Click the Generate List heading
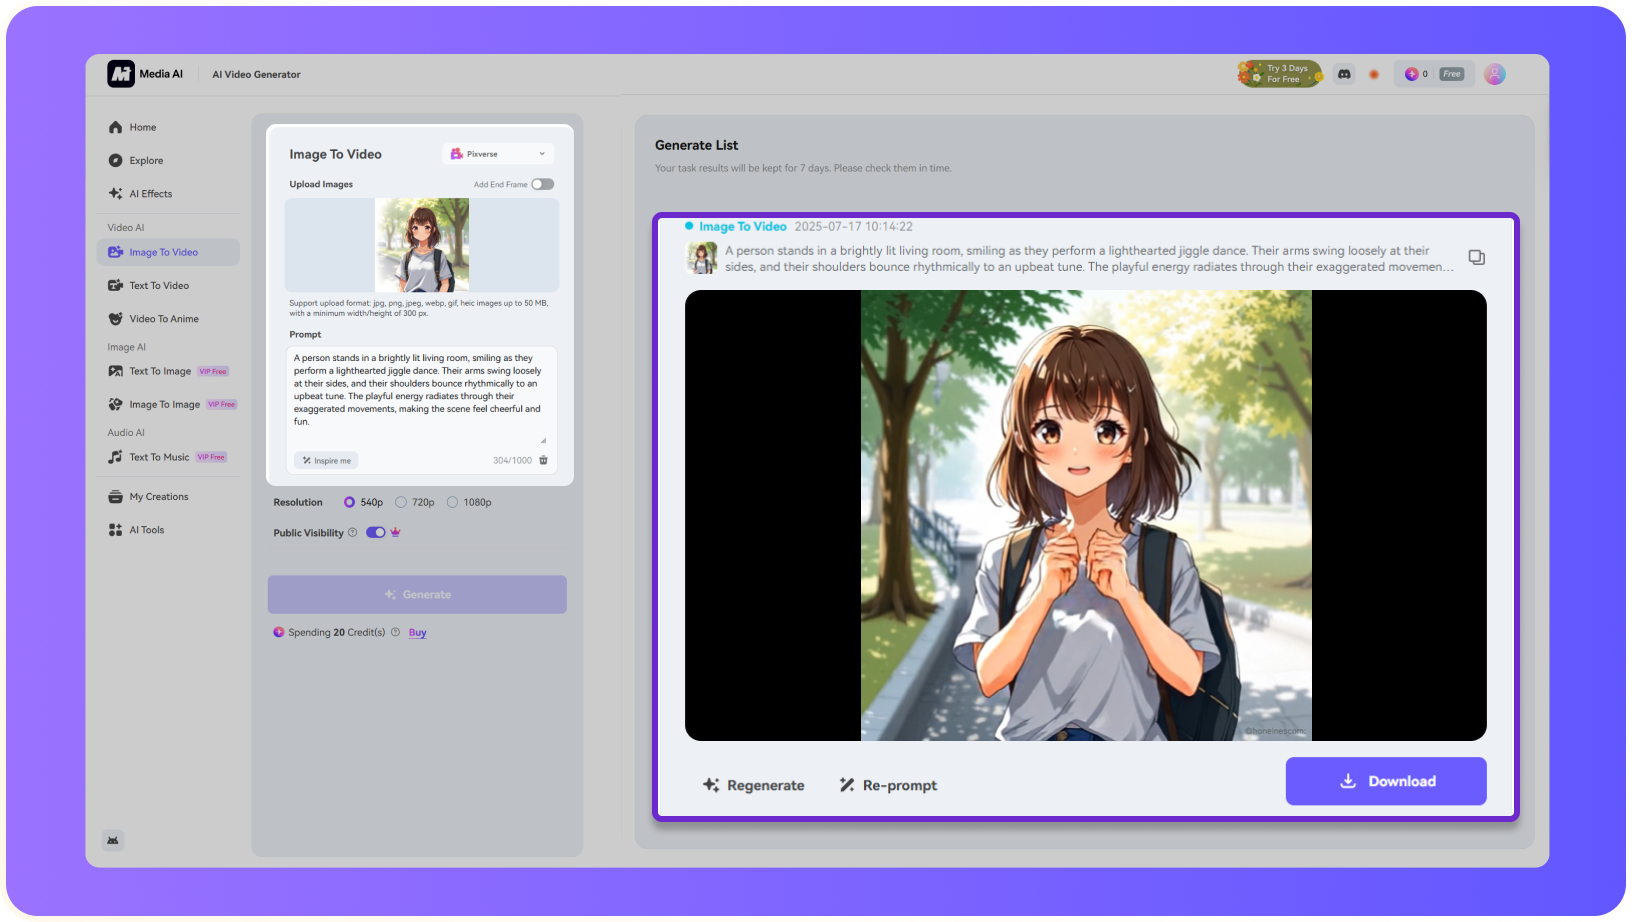 pos(697,145)
